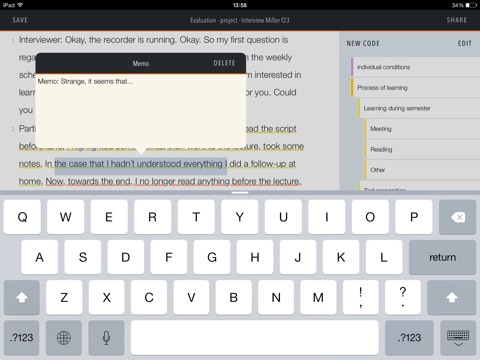Tap the Memo popup title
The image size is (480, 360).
tap(141, 63)
